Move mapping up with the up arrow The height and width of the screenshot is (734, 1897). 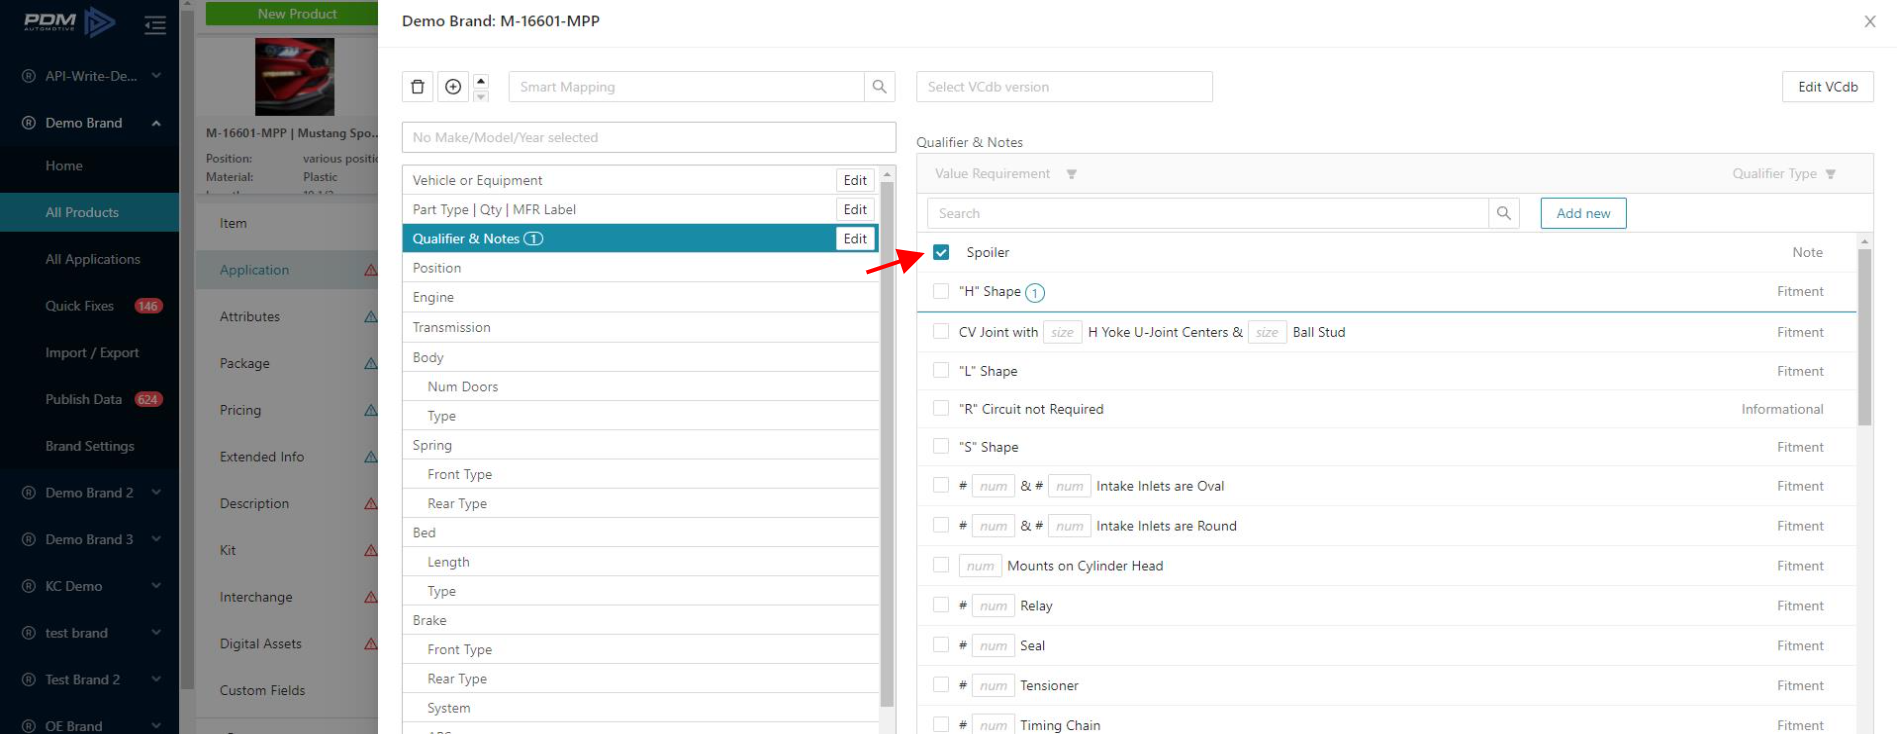481,80
